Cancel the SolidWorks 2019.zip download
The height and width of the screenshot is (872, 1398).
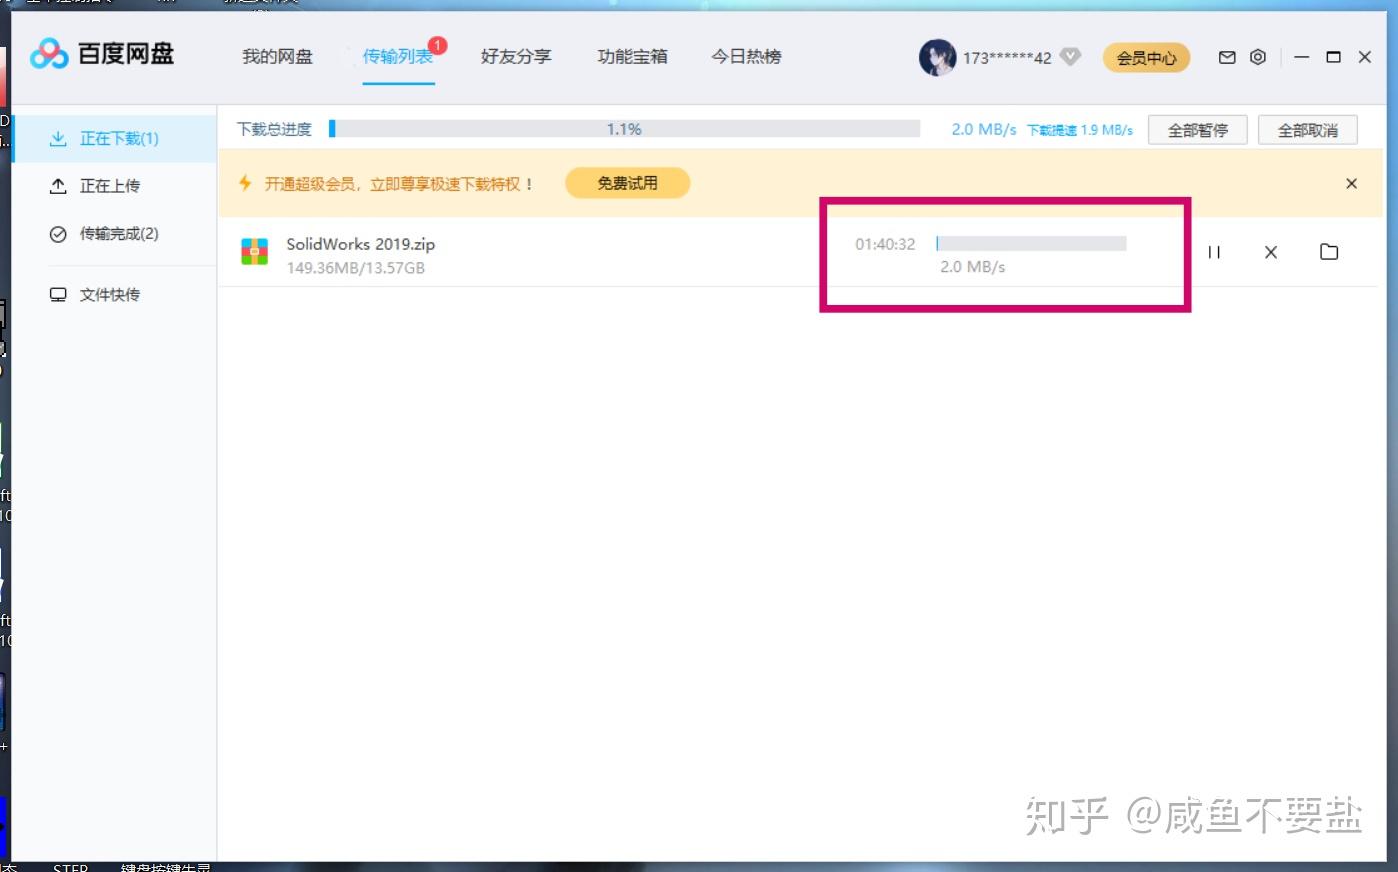(x=1271, y=252)
